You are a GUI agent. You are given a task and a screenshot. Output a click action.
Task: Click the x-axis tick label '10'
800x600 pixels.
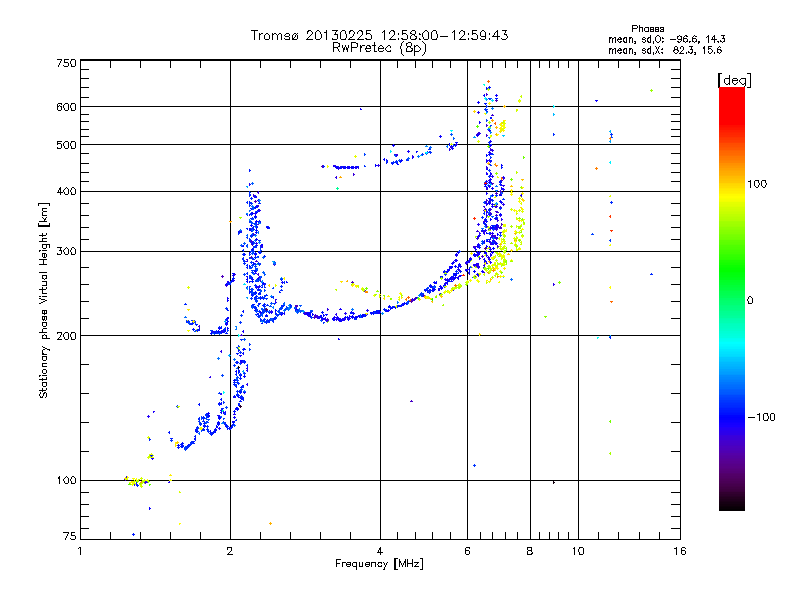tap(578, 552)
